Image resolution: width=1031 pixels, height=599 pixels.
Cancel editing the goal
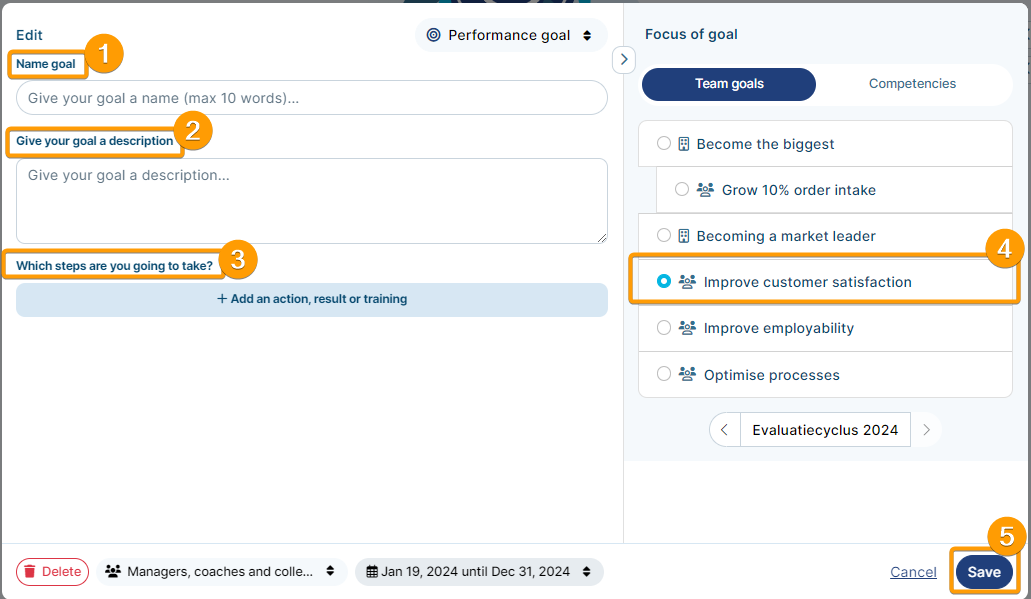click(x=913, y=572)
